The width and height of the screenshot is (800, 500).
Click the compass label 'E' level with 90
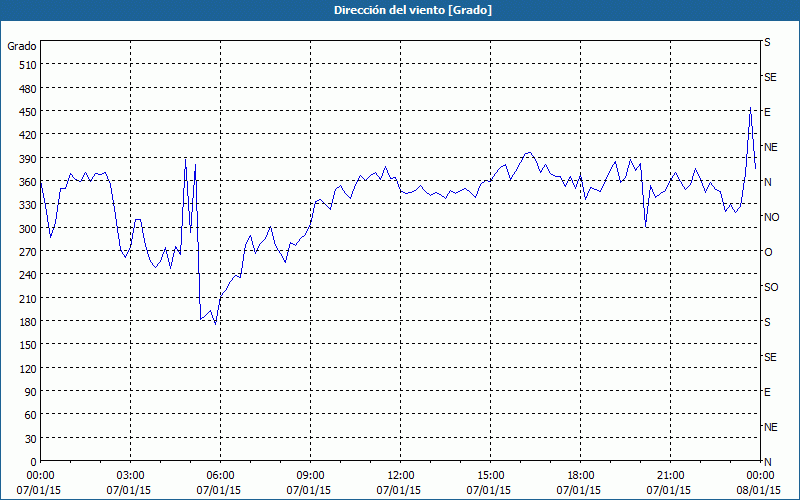pyautogui.click(x=767, y=392)
